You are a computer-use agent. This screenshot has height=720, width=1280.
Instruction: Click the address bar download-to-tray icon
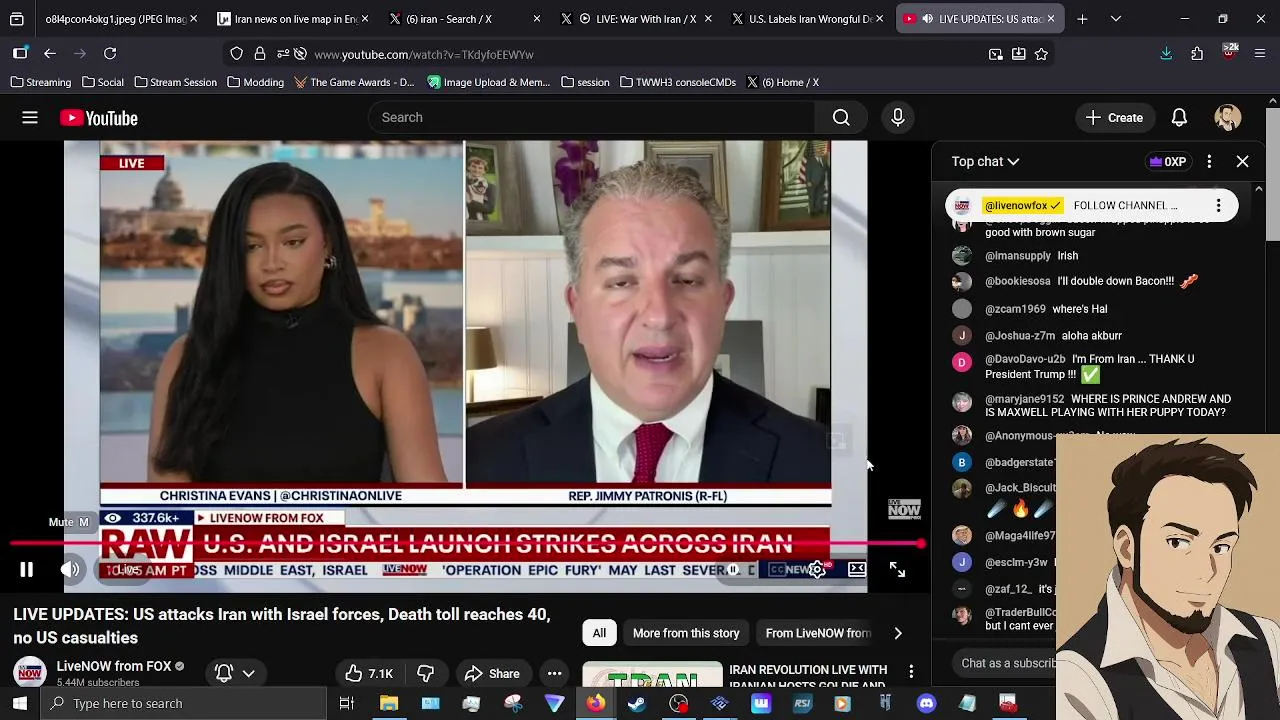pyautogui.click(x=1018, y=54)
